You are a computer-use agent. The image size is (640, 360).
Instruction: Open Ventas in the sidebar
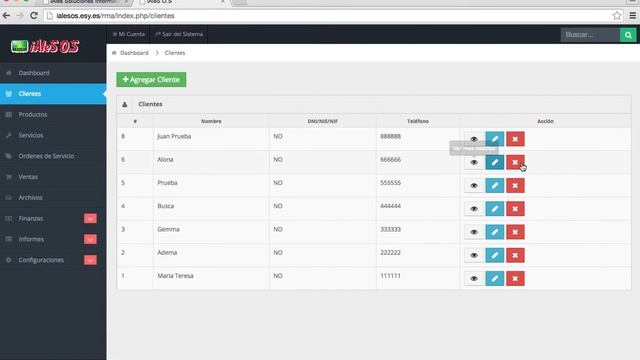click(53, 177)
